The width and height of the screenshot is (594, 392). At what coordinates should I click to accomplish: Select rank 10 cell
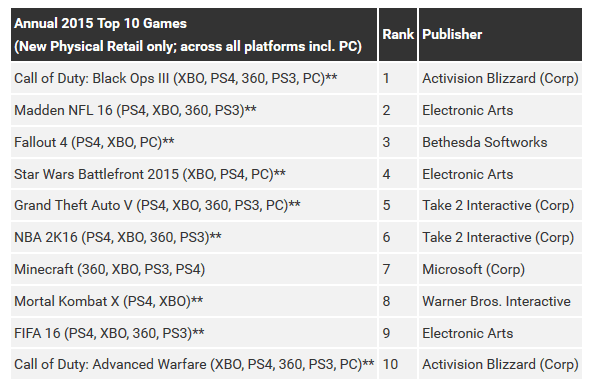[398, 364]
